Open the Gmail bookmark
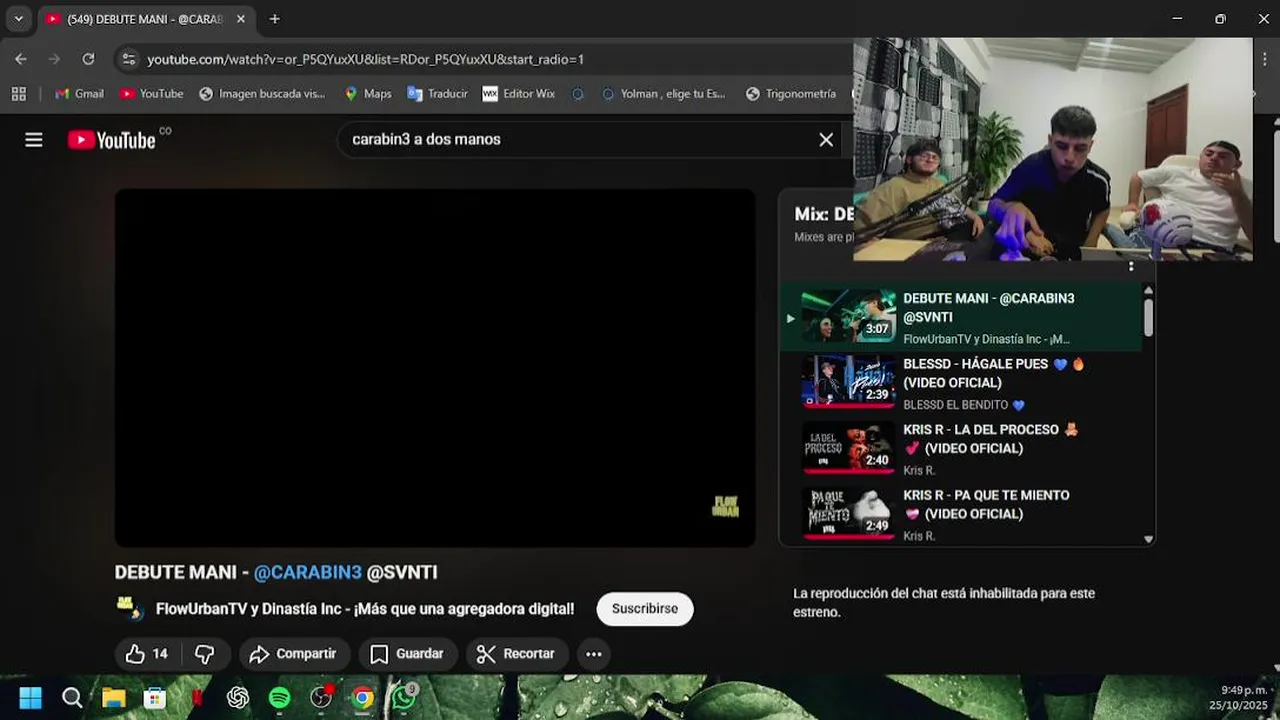Screen dimensions: 1280x720 tap(79, 93)
